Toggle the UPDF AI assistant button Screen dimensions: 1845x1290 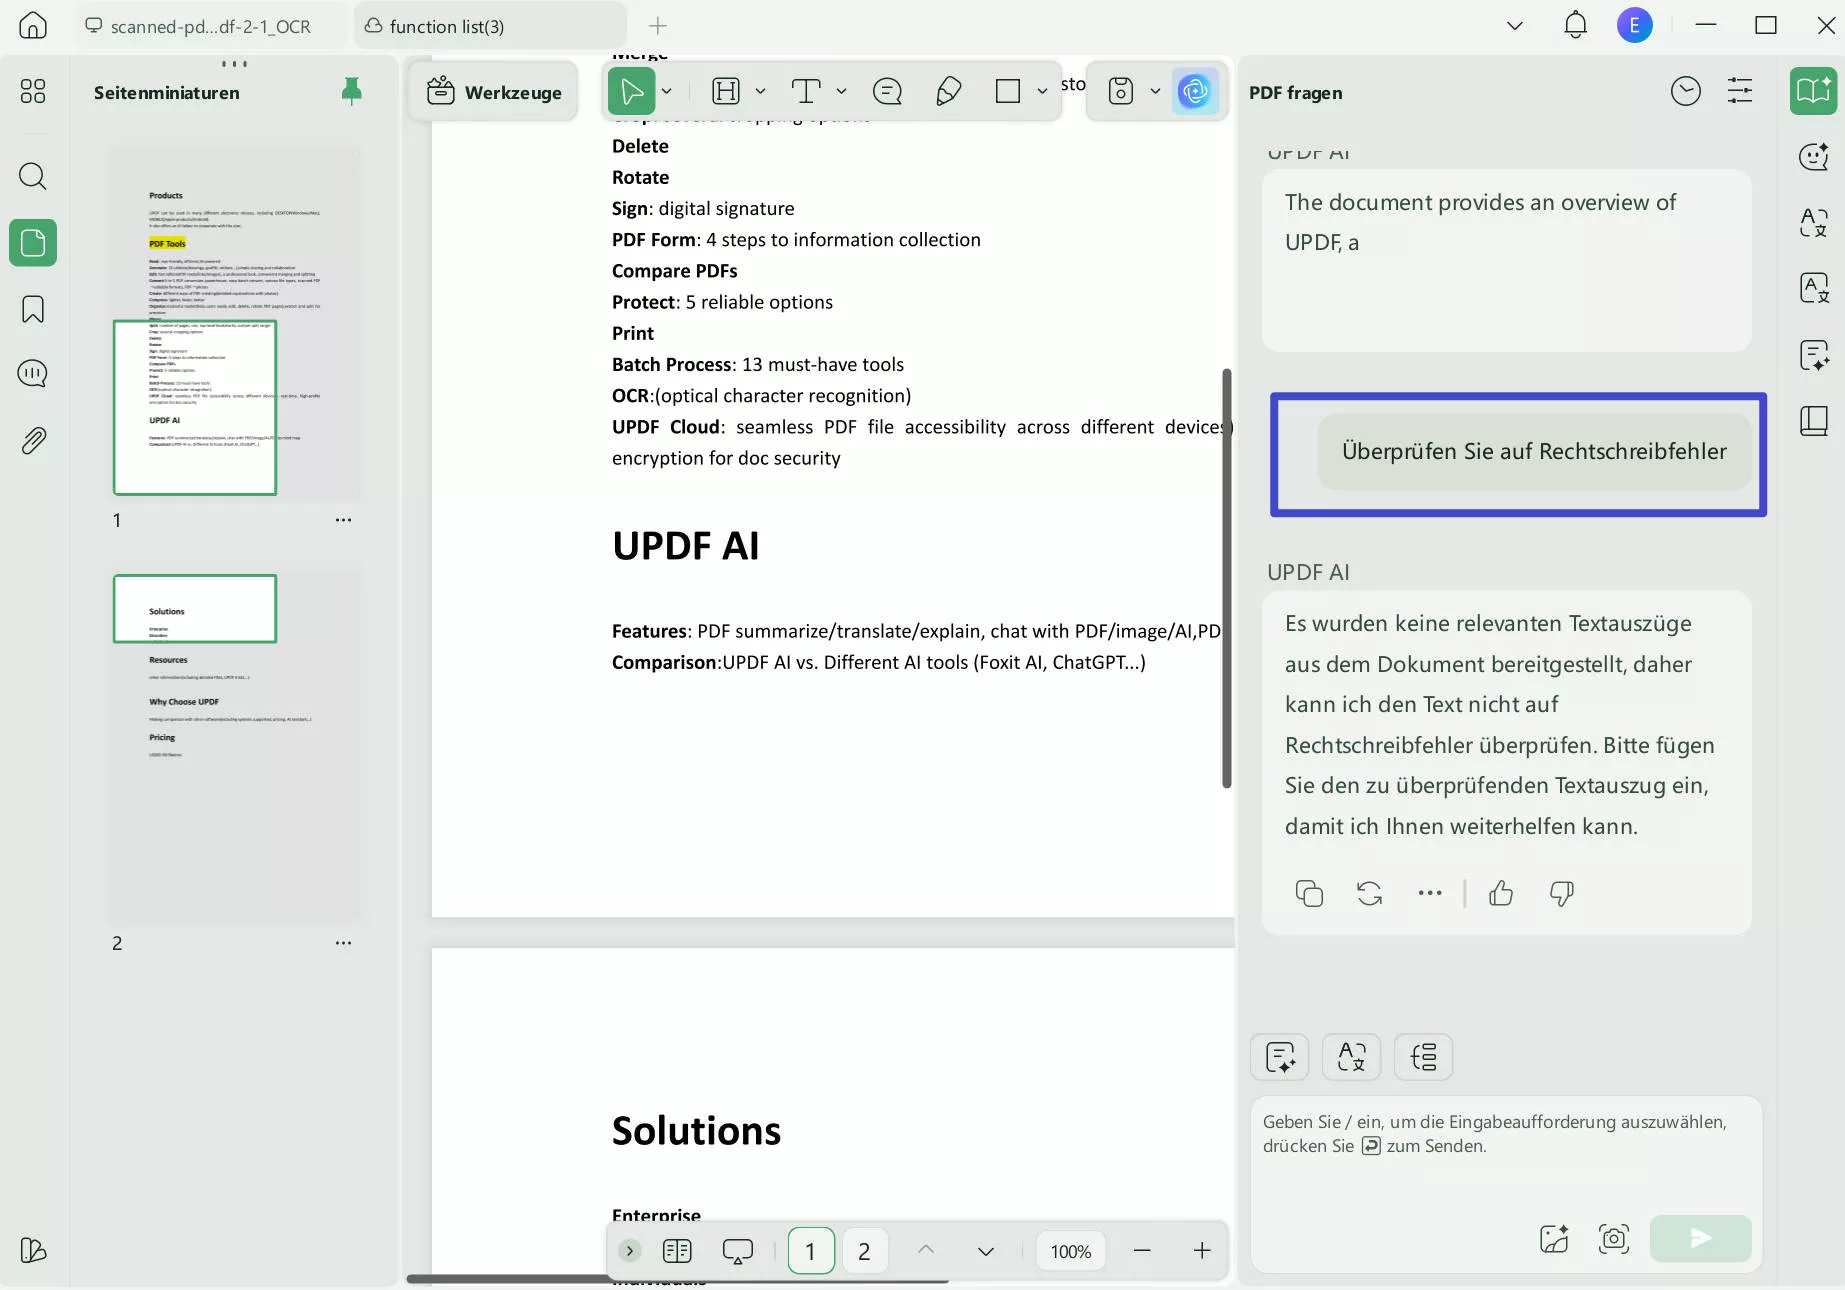point(1195,92)
